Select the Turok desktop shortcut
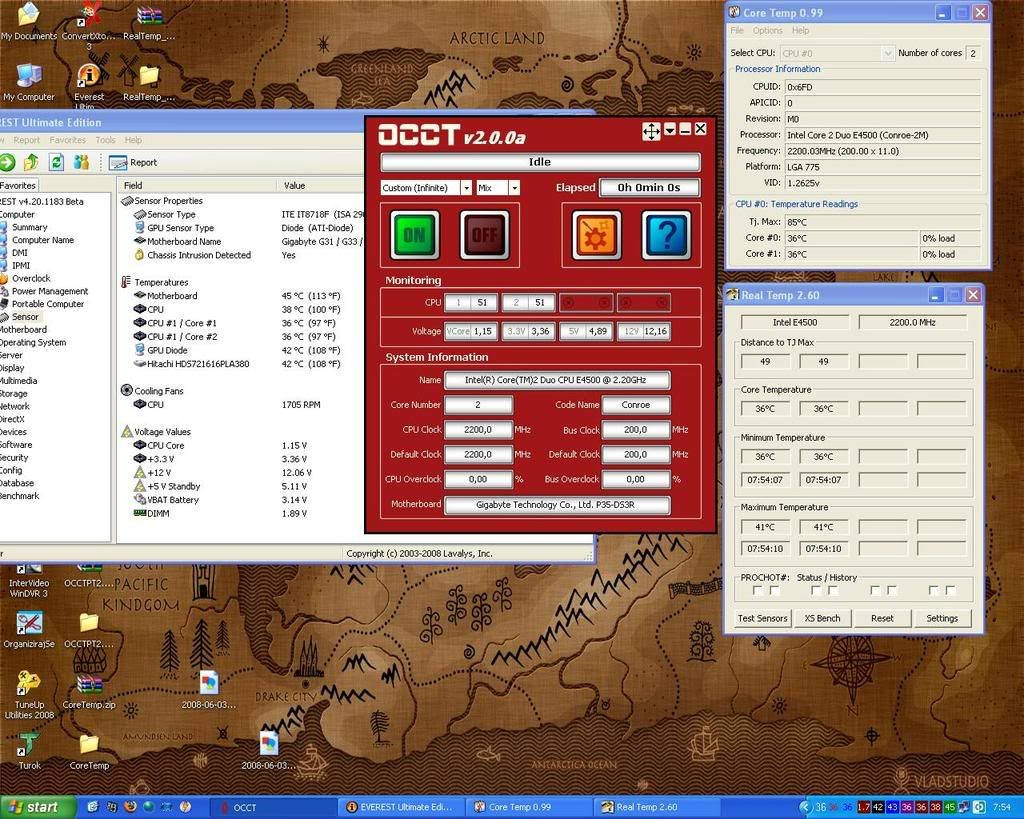This screenshot has width=1024, height=819. click(29, 752)
